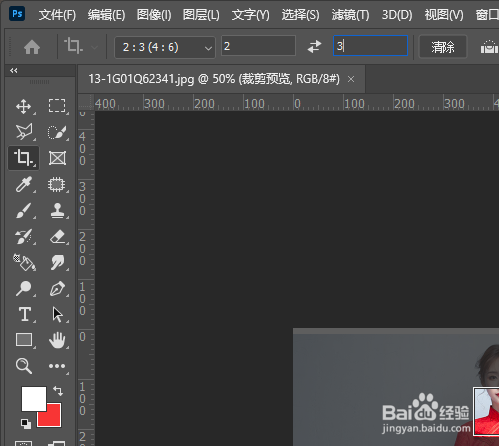Viewport: 499px width, 446px height.
Task: Click the height field containing 3
Action: click(x=370, y=46)
